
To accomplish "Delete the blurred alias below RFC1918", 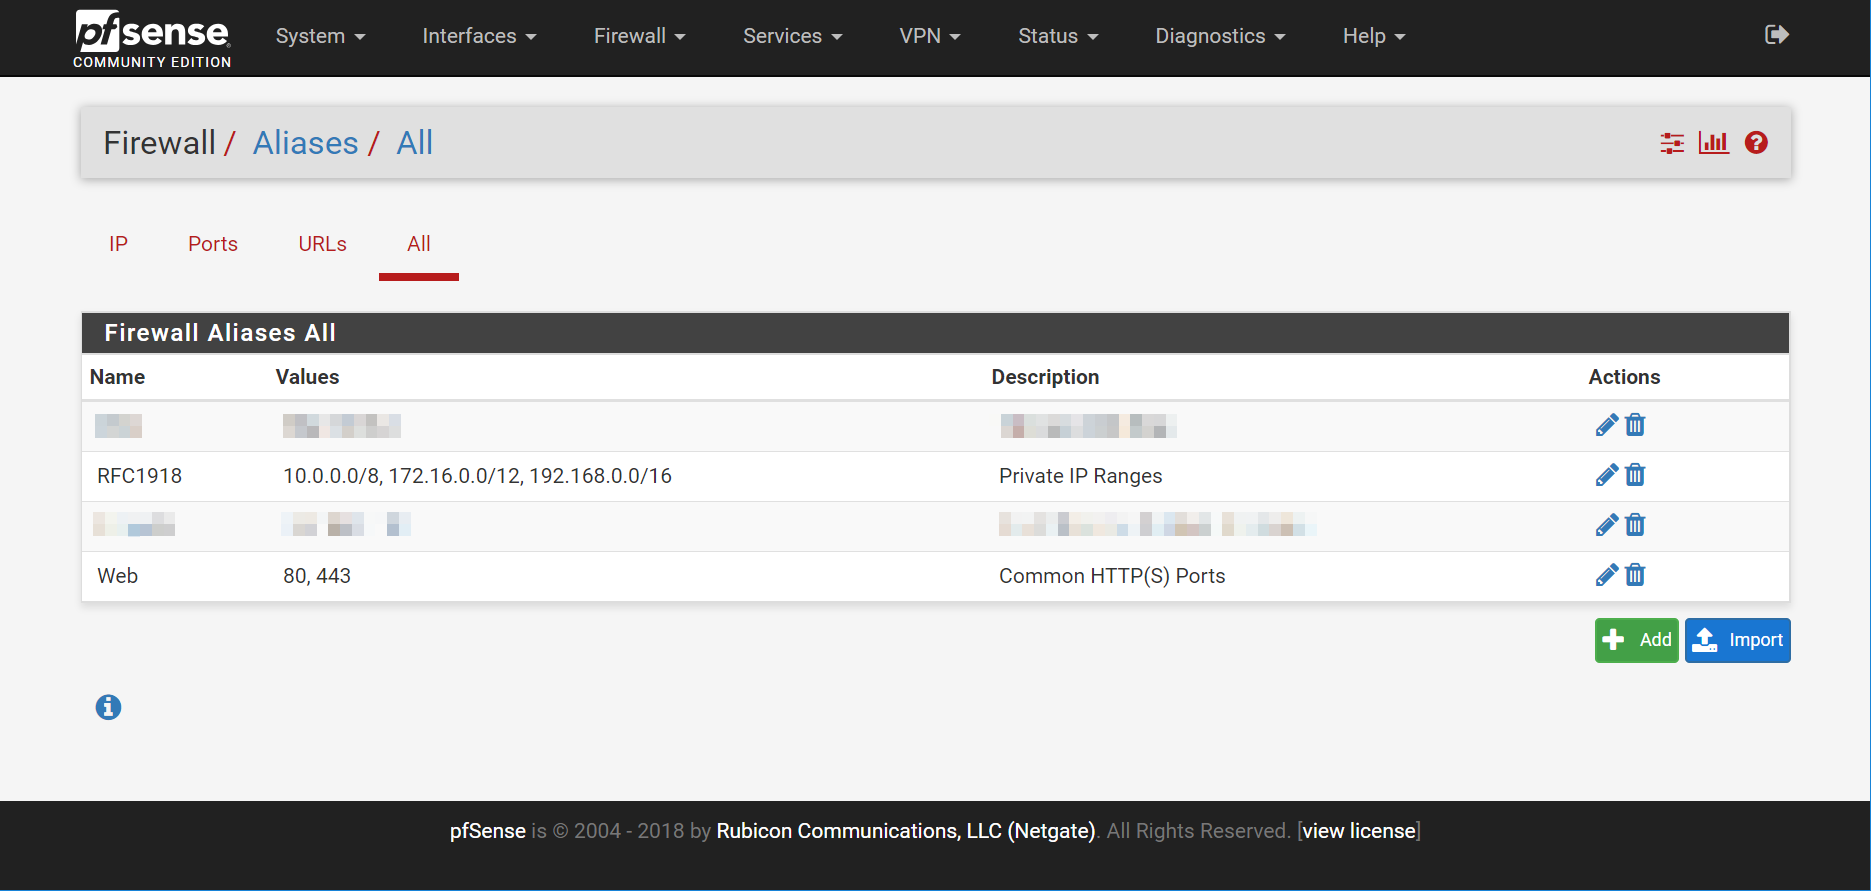I will coord(1635,525).
